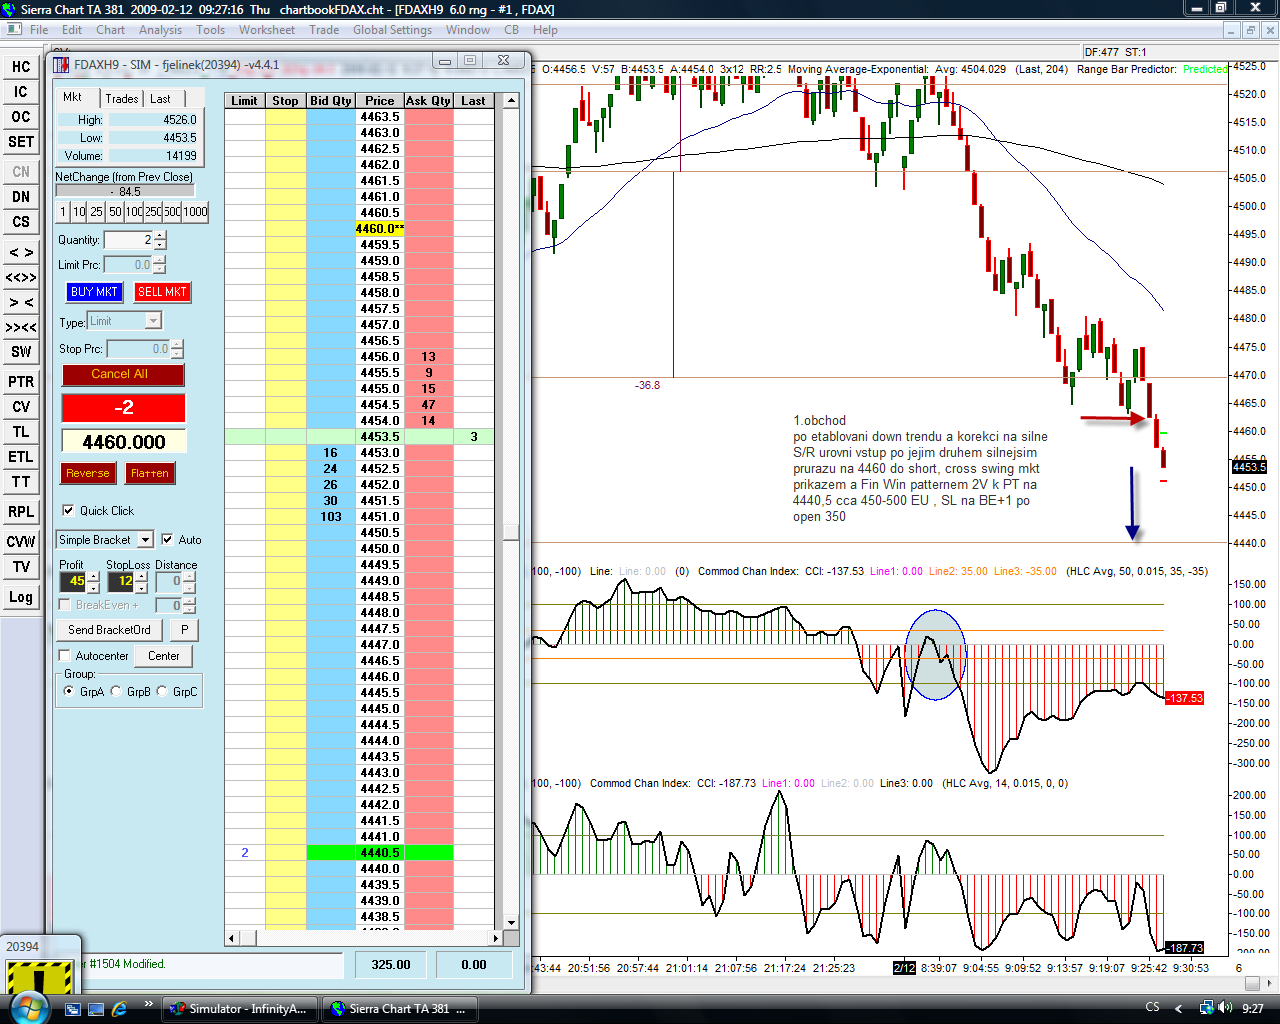The image size is (1280, 1024).
Task: Click the '< >' expand spacing button
Action: [x=21, y=252]
